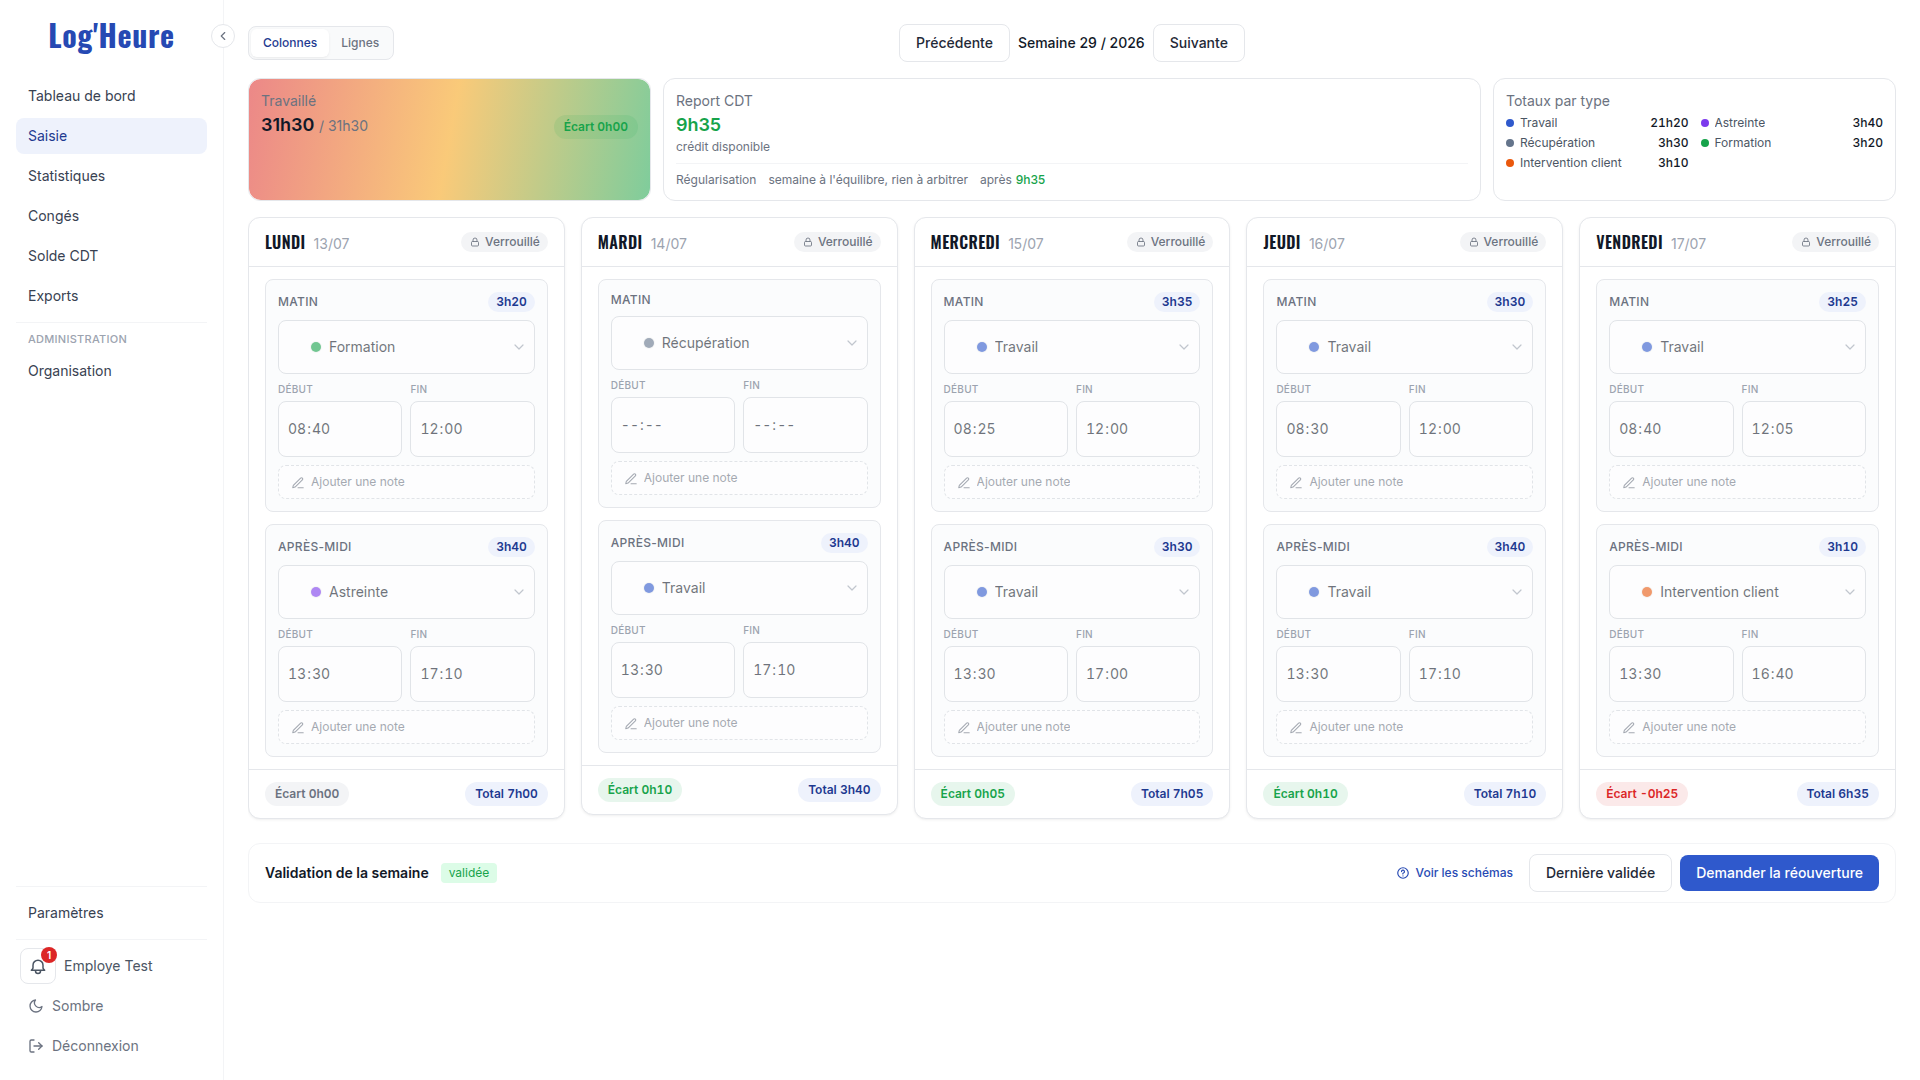The image size is (1920, 1080).
Task: Open Jeudi après-midi Travail type dropdown
Action: coord(1404,592)
